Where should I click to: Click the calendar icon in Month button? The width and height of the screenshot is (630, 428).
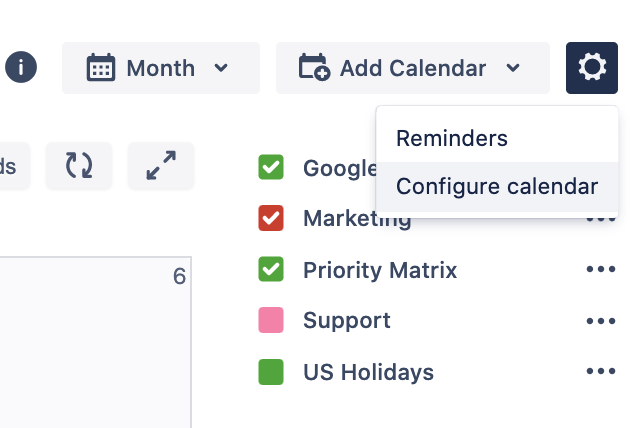click(x=100, y=68)
